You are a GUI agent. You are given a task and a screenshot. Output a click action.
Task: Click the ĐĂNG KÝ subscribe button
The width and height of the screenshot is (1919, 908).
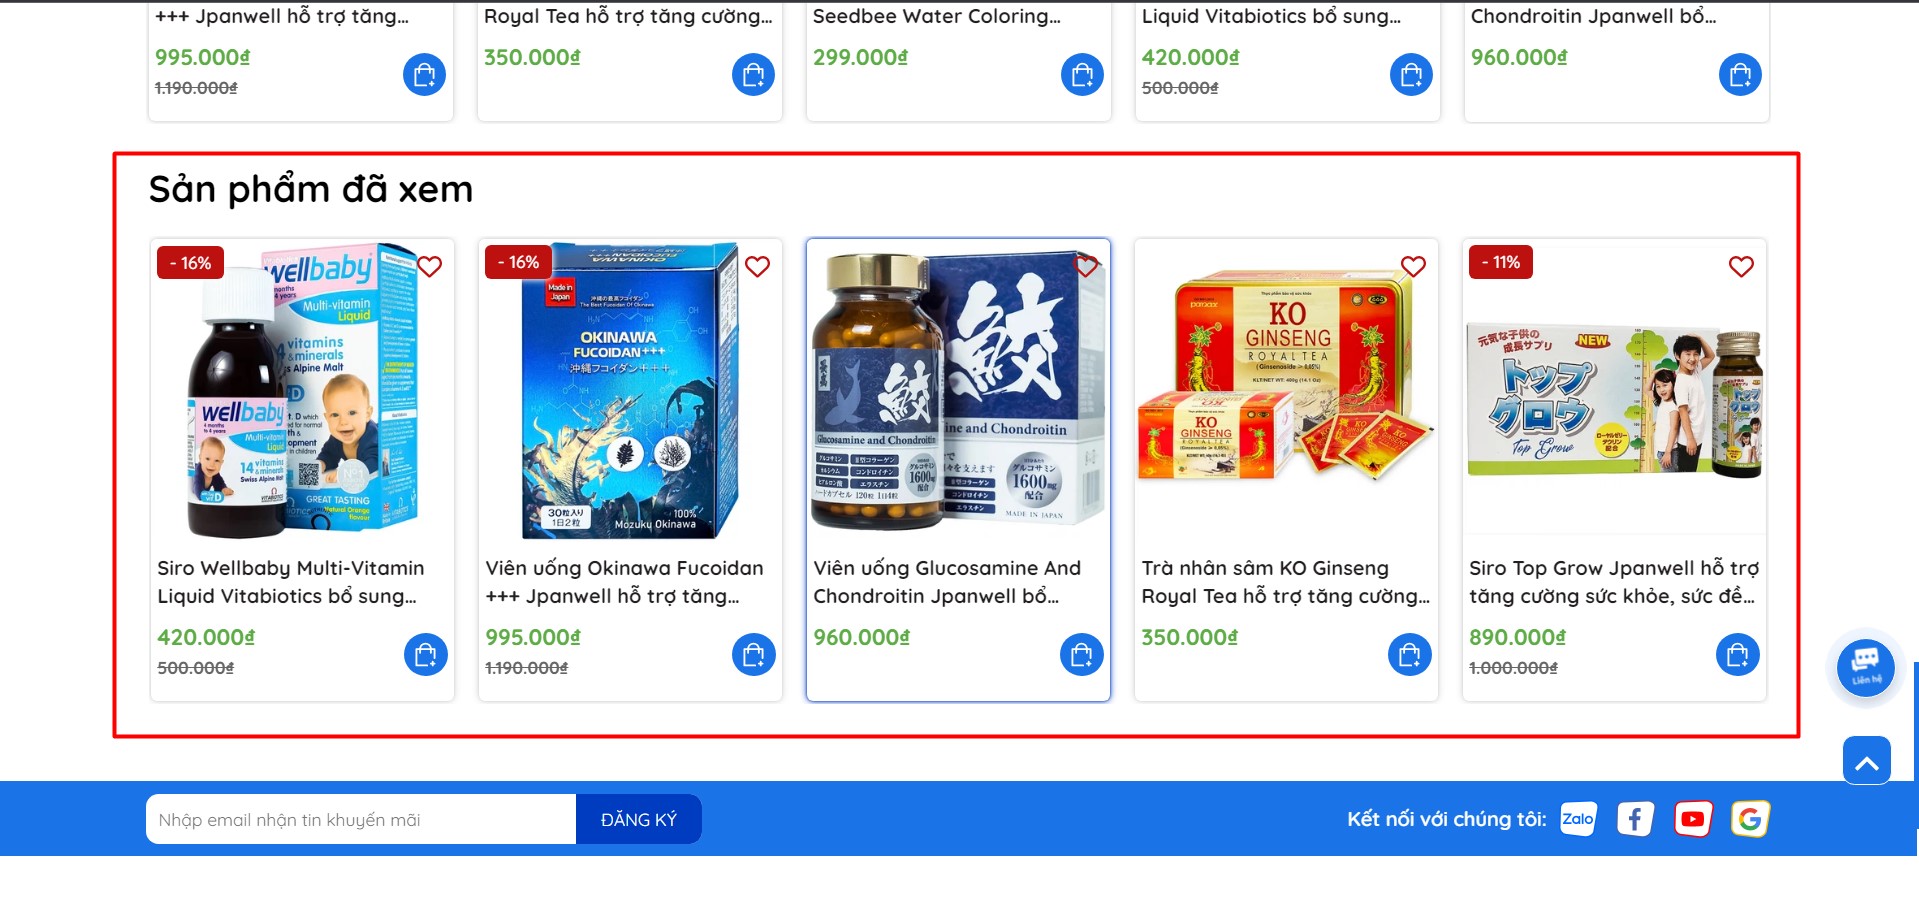pos(639,820)
